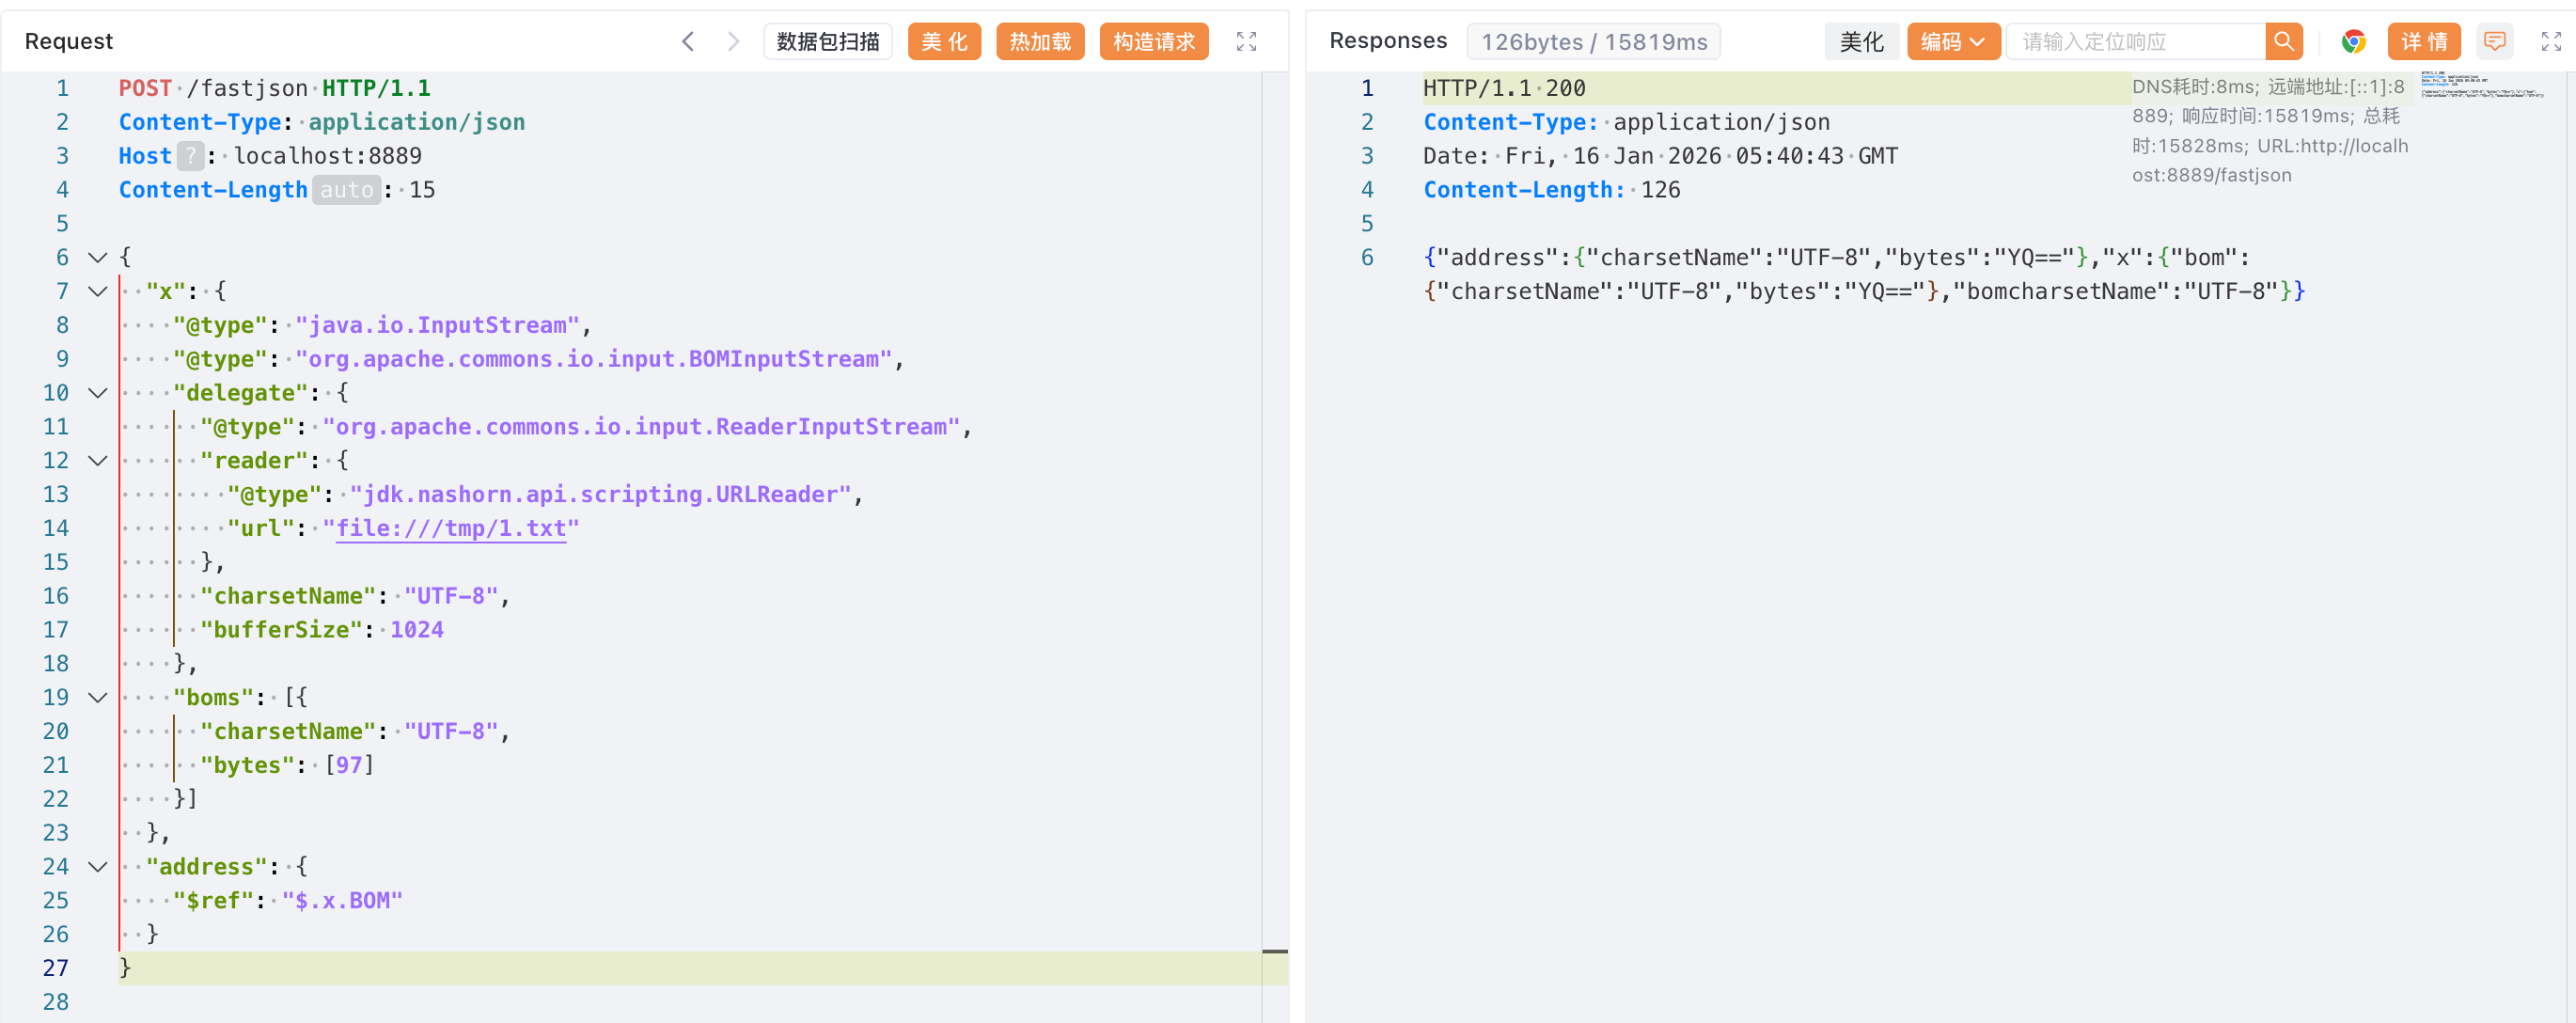
Task: Collapse the JSON root brace at line 6
Action: 98,258
